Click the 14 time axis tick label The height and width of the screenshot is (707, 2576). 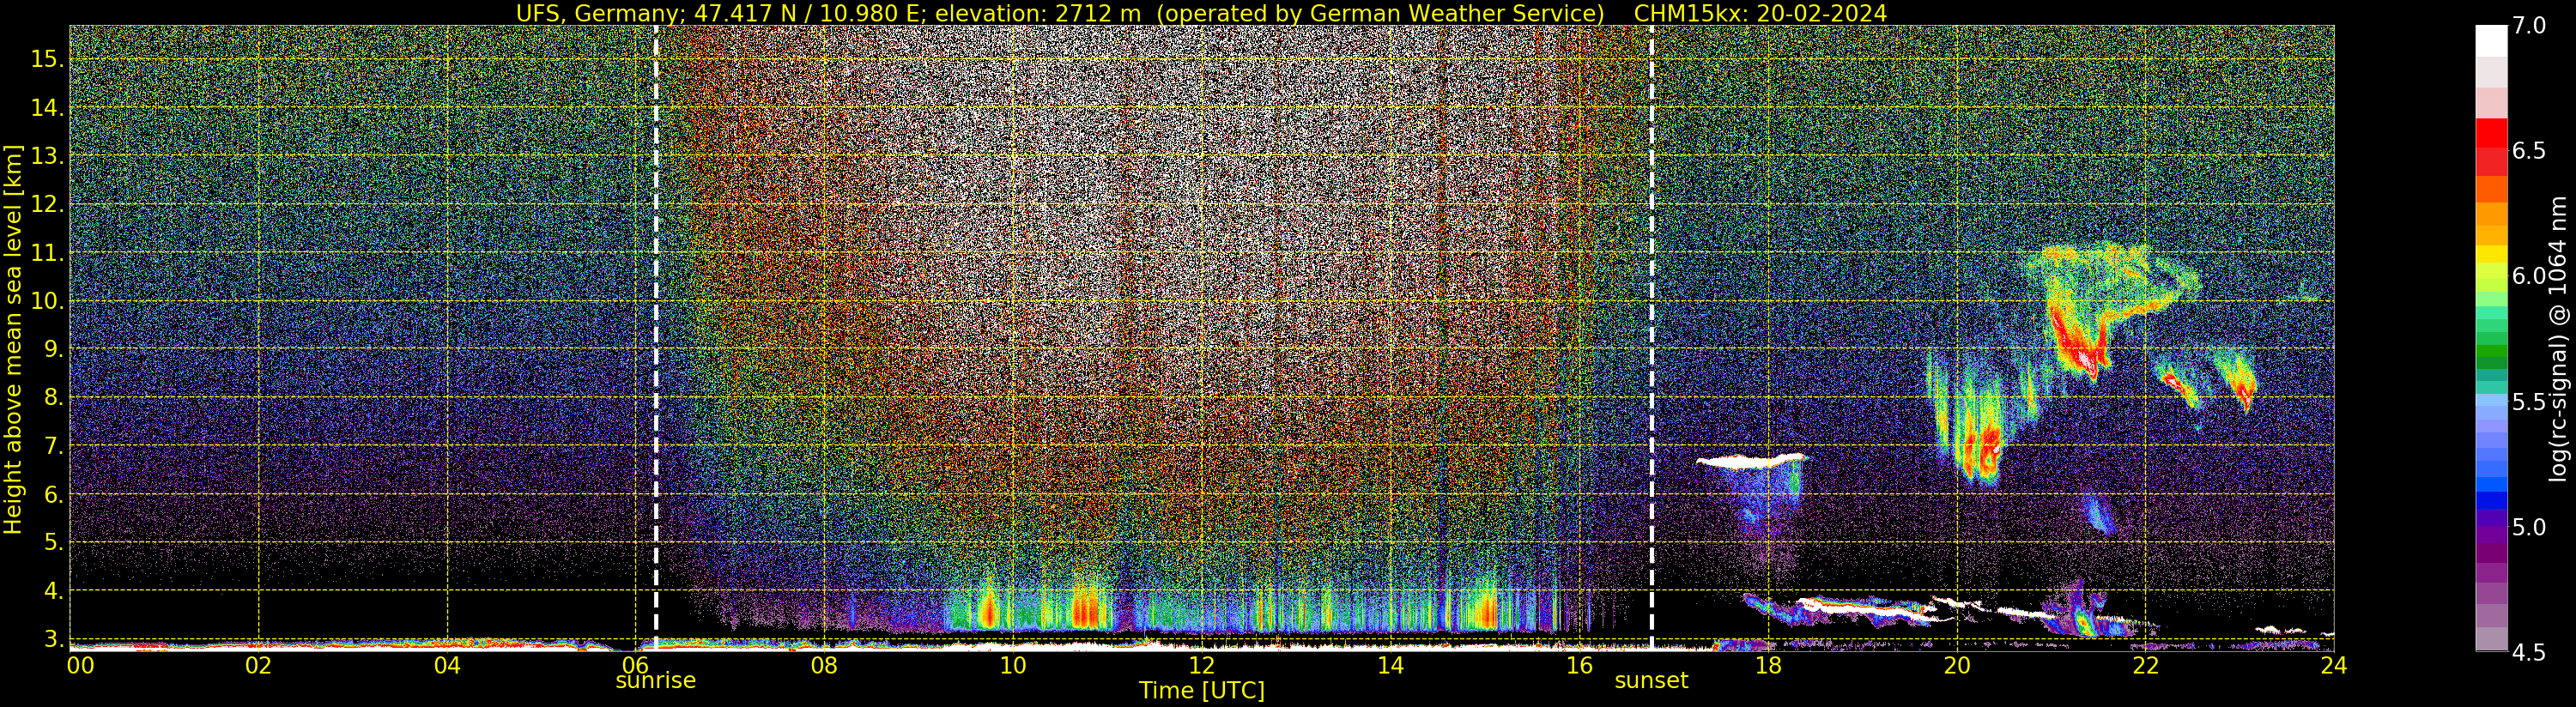1390,666
